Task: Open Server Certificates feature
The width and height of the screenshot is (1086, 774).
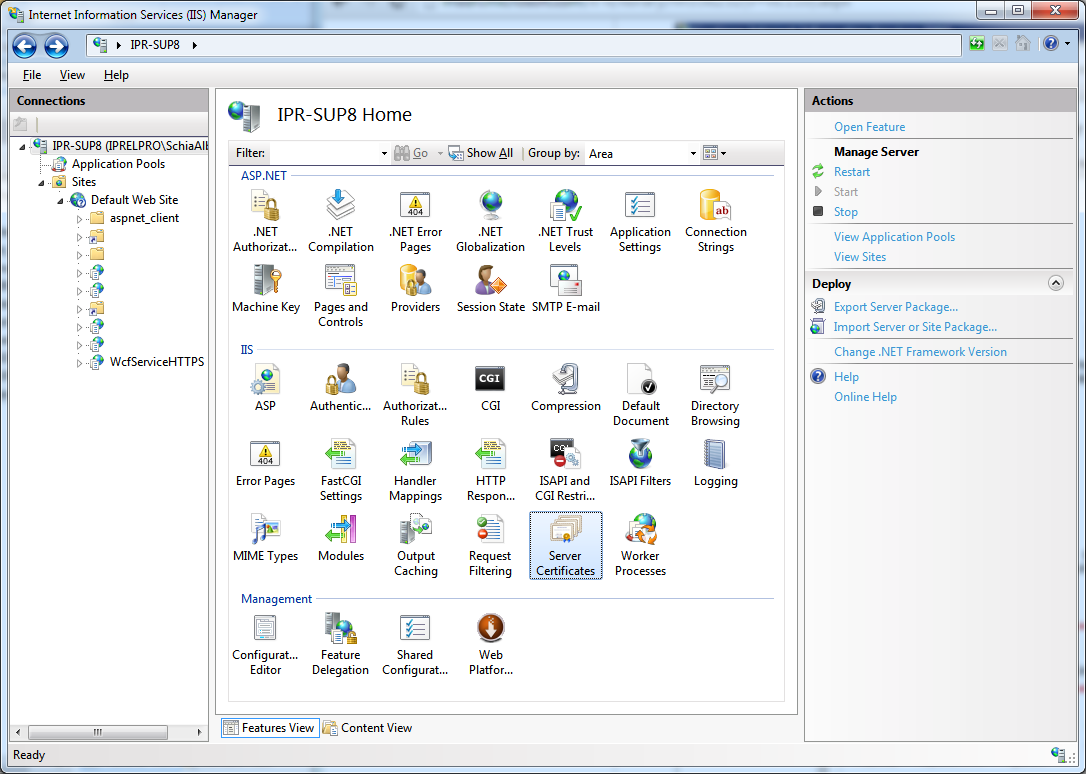Action: pos(566,545)
